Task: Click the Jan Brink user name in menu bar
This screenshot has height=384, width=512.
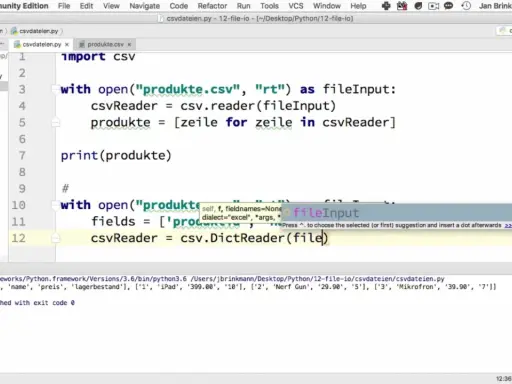Action: click(495, 6)
